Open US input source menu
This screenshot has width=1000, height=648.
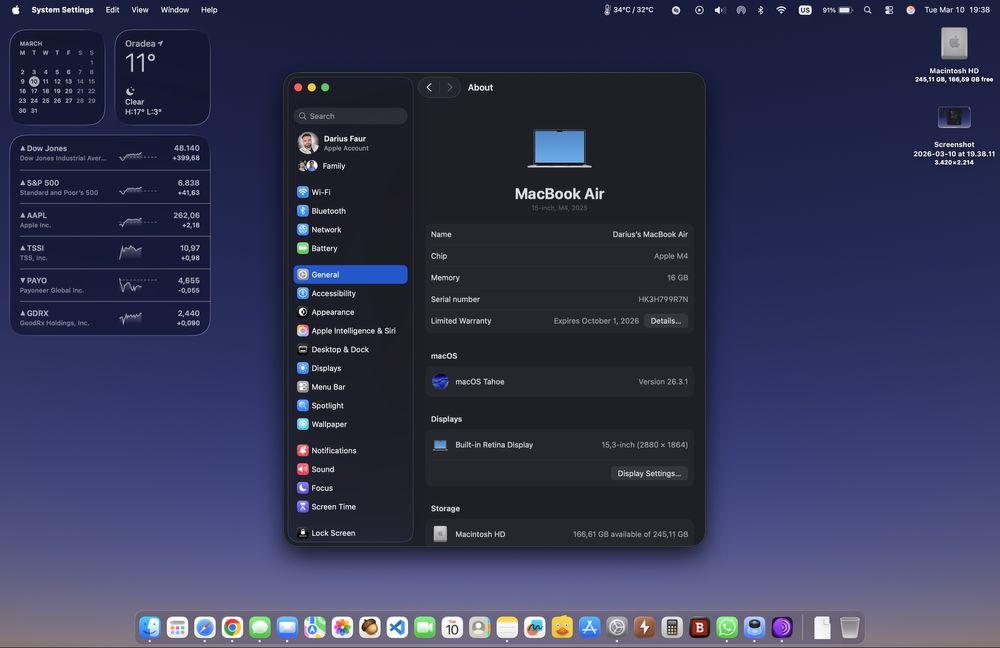click(x=805, y=10)
